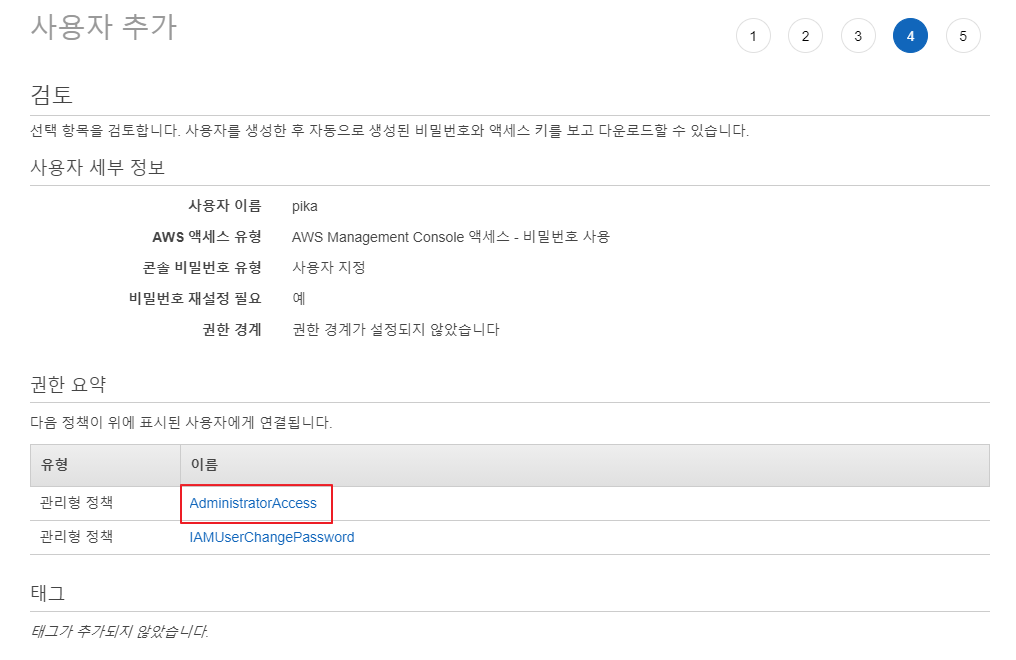Screen dimensions: 1016x660
Task: Select the user name value pika
Action: pyautogui.click(x=304, y=206)
